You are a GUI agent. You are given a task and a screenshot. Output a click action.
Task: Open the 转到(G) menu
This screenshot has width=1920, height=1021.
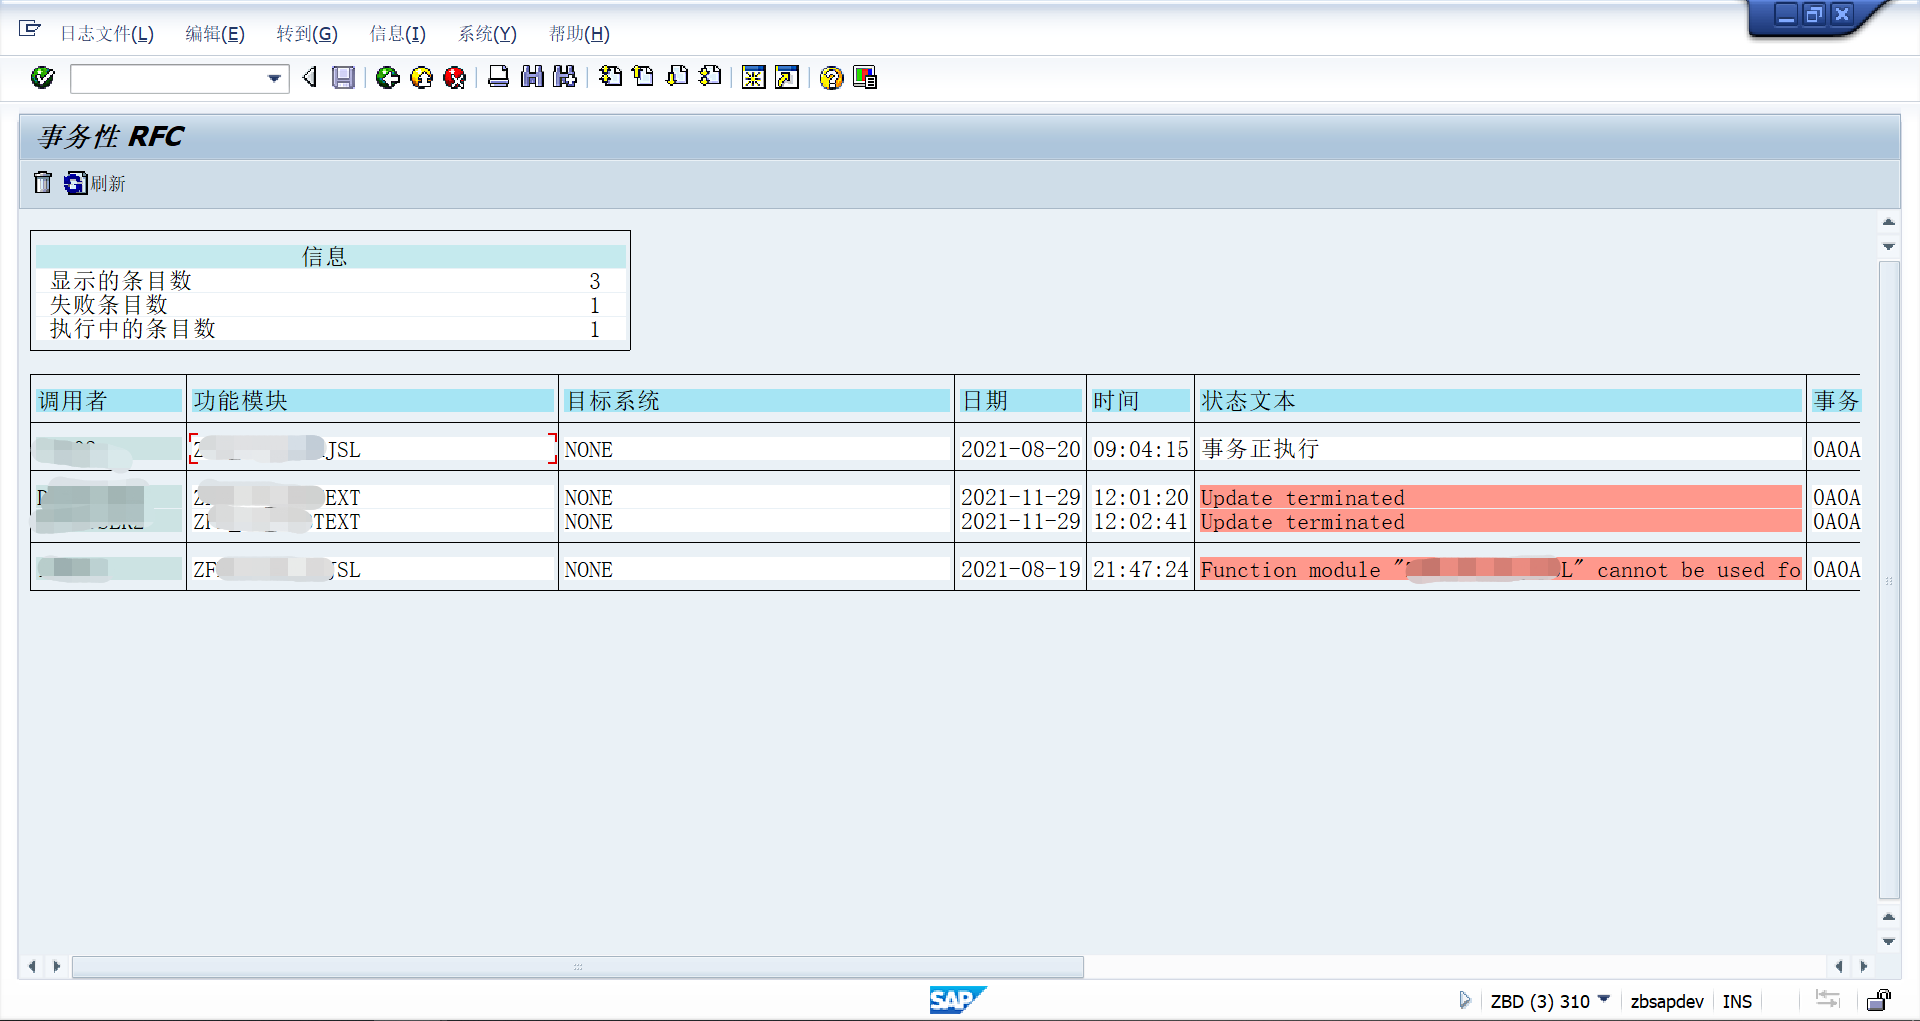pos(306,33)
